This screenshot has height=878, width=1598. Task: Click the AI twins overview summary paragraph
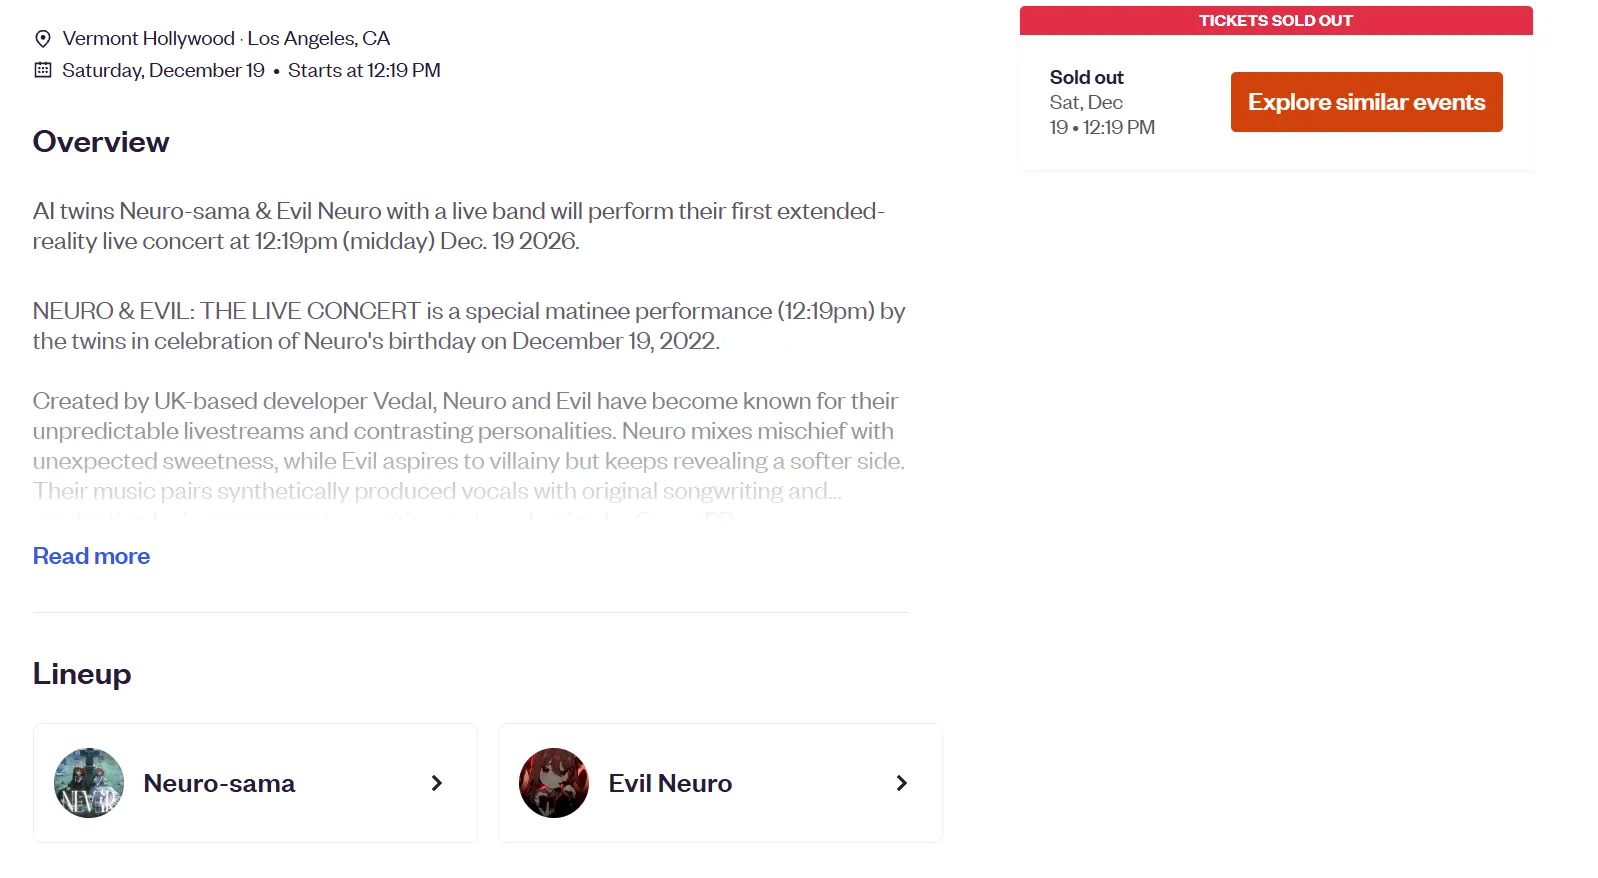(x=459, y=226)
